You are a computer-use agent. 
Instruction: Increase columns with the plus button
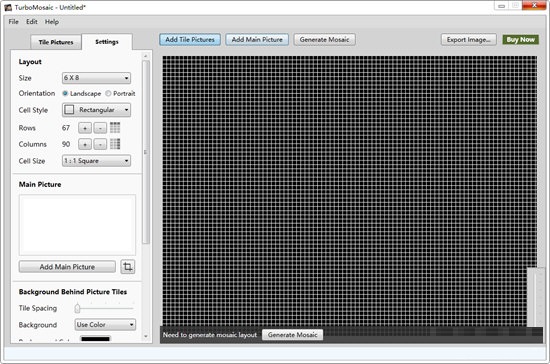[x=85, y=144]
